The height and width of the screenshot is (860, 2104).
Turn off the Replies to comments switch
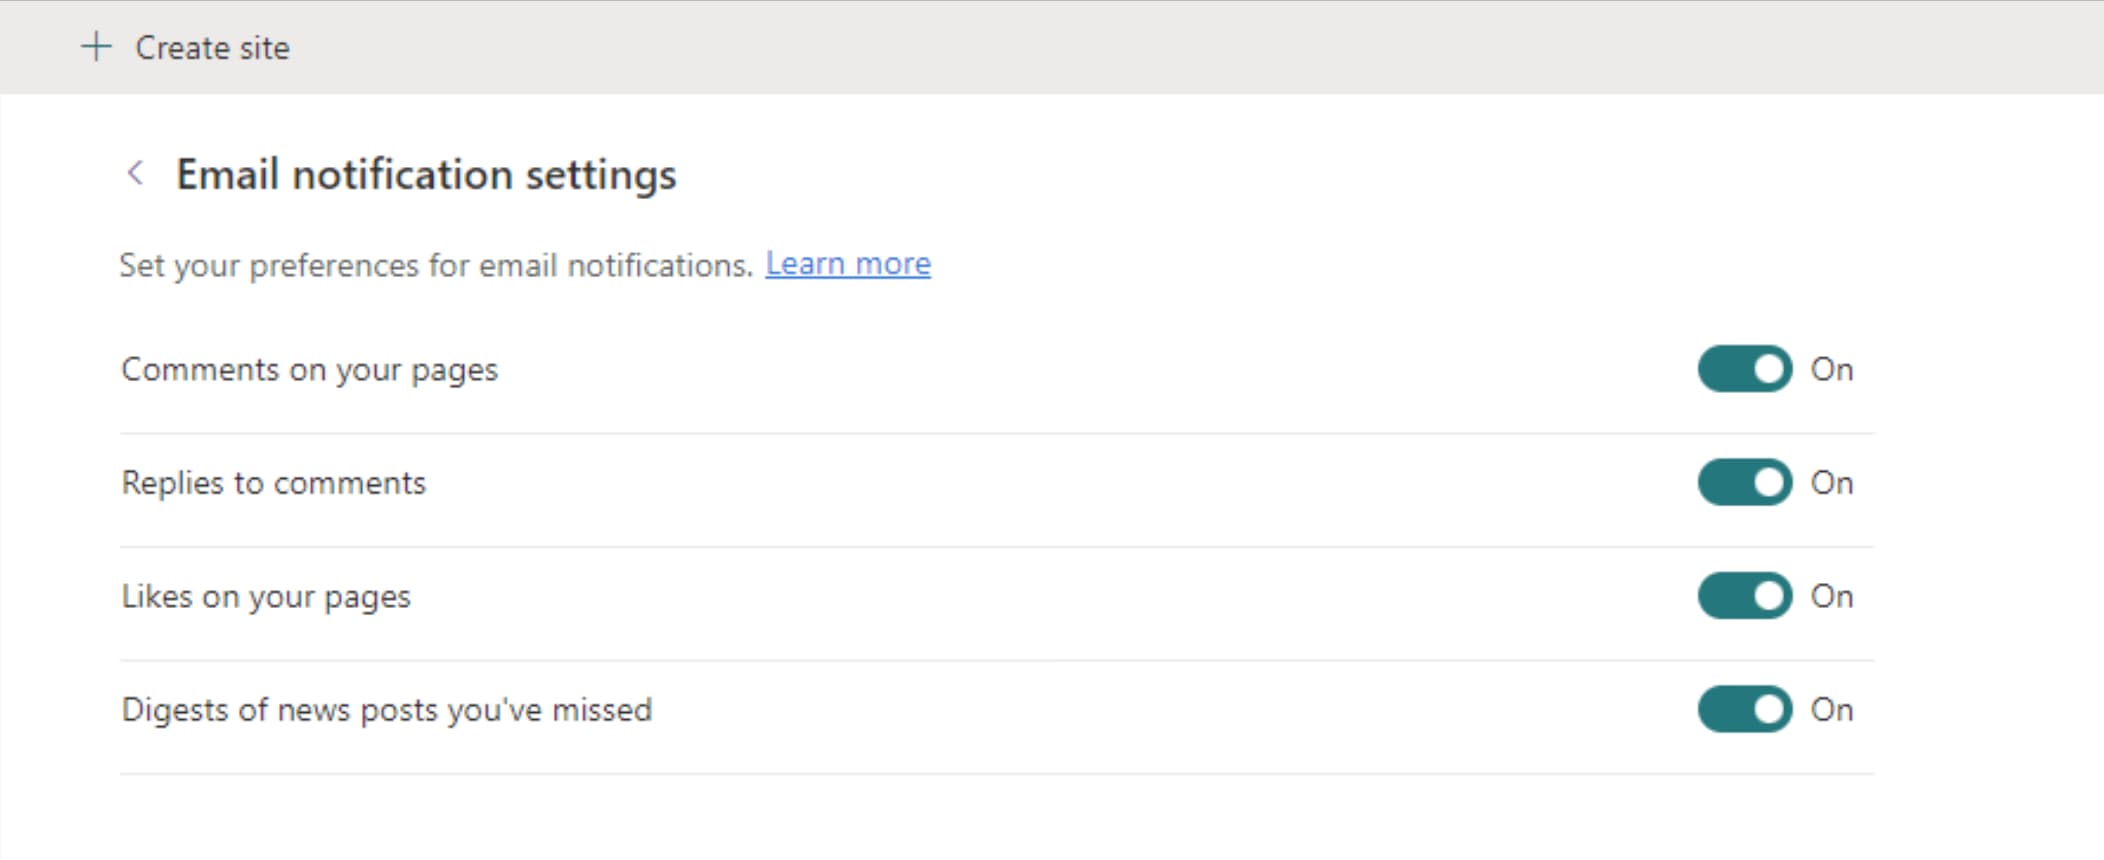[x=1744, y=482]
